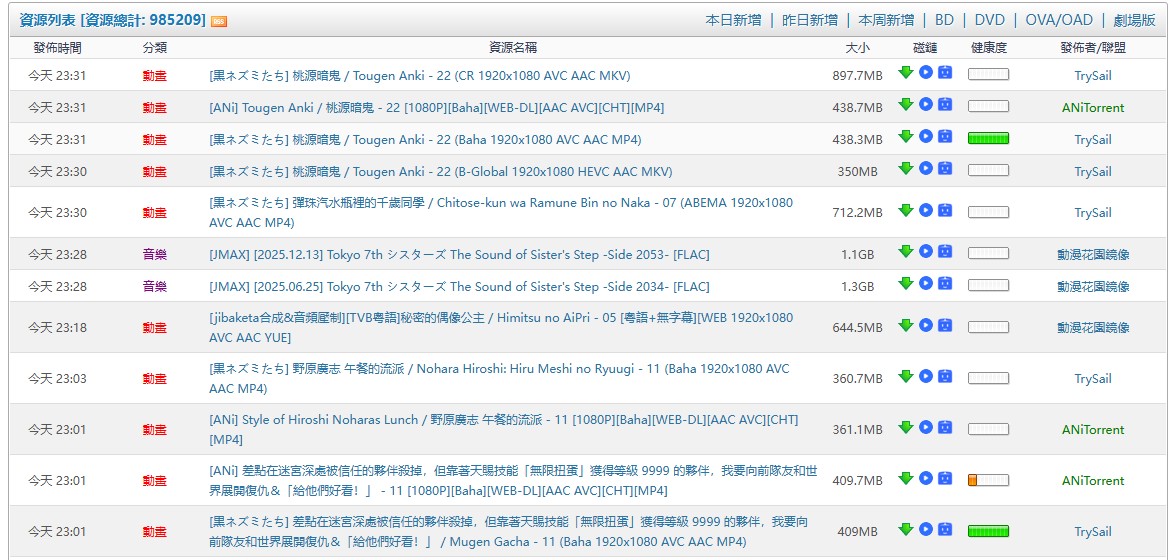Open the 本日新增 filter link

[733, 20]
